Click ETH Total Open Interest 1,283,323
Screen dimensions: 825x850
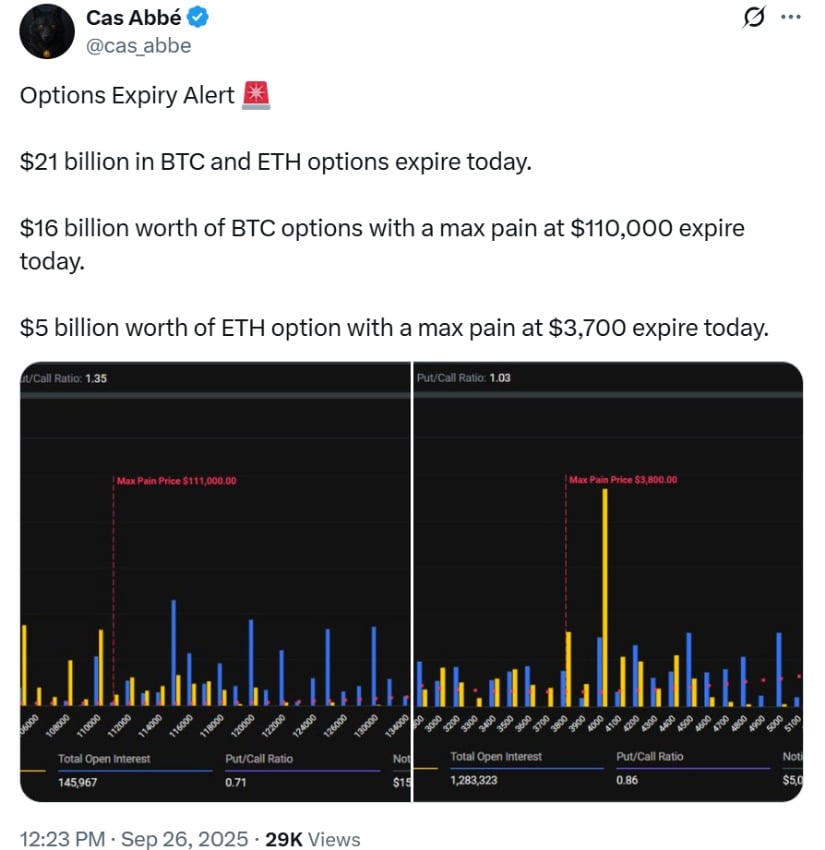click(474, 780)
